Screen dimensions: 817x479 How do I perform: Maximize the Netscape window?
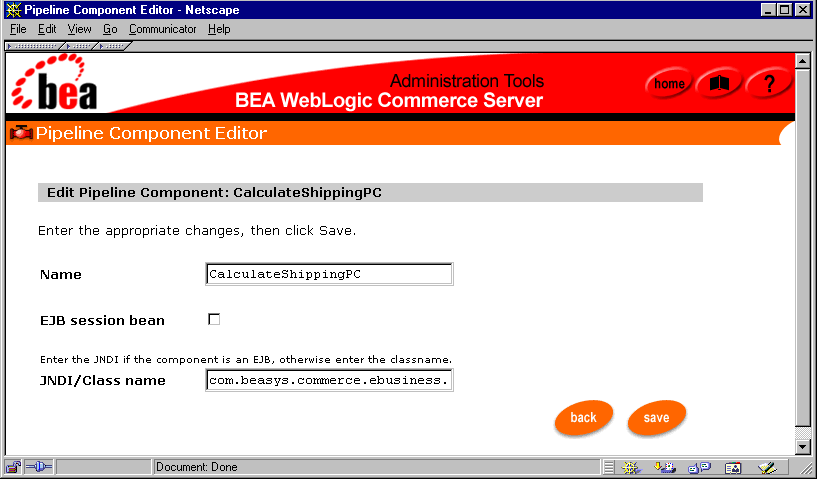point(785,10)
